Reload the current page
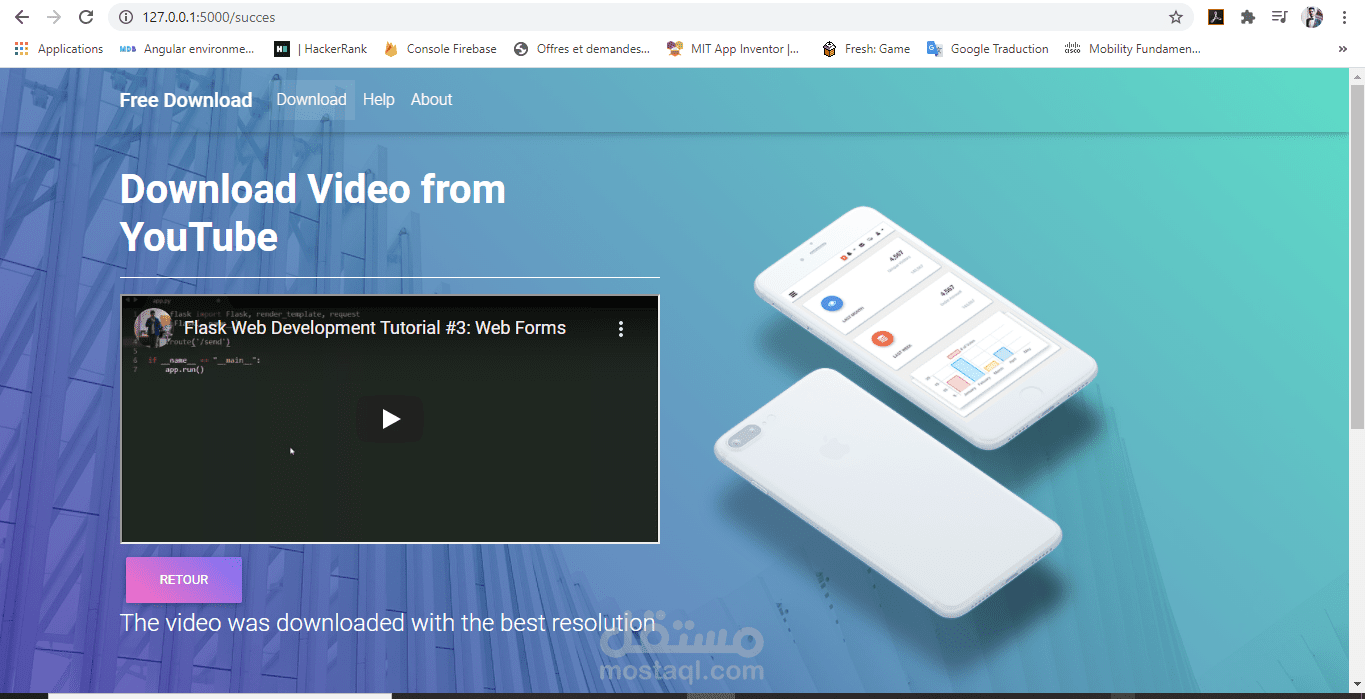This screenshot has height=699, width=1365. coord(86,17)
